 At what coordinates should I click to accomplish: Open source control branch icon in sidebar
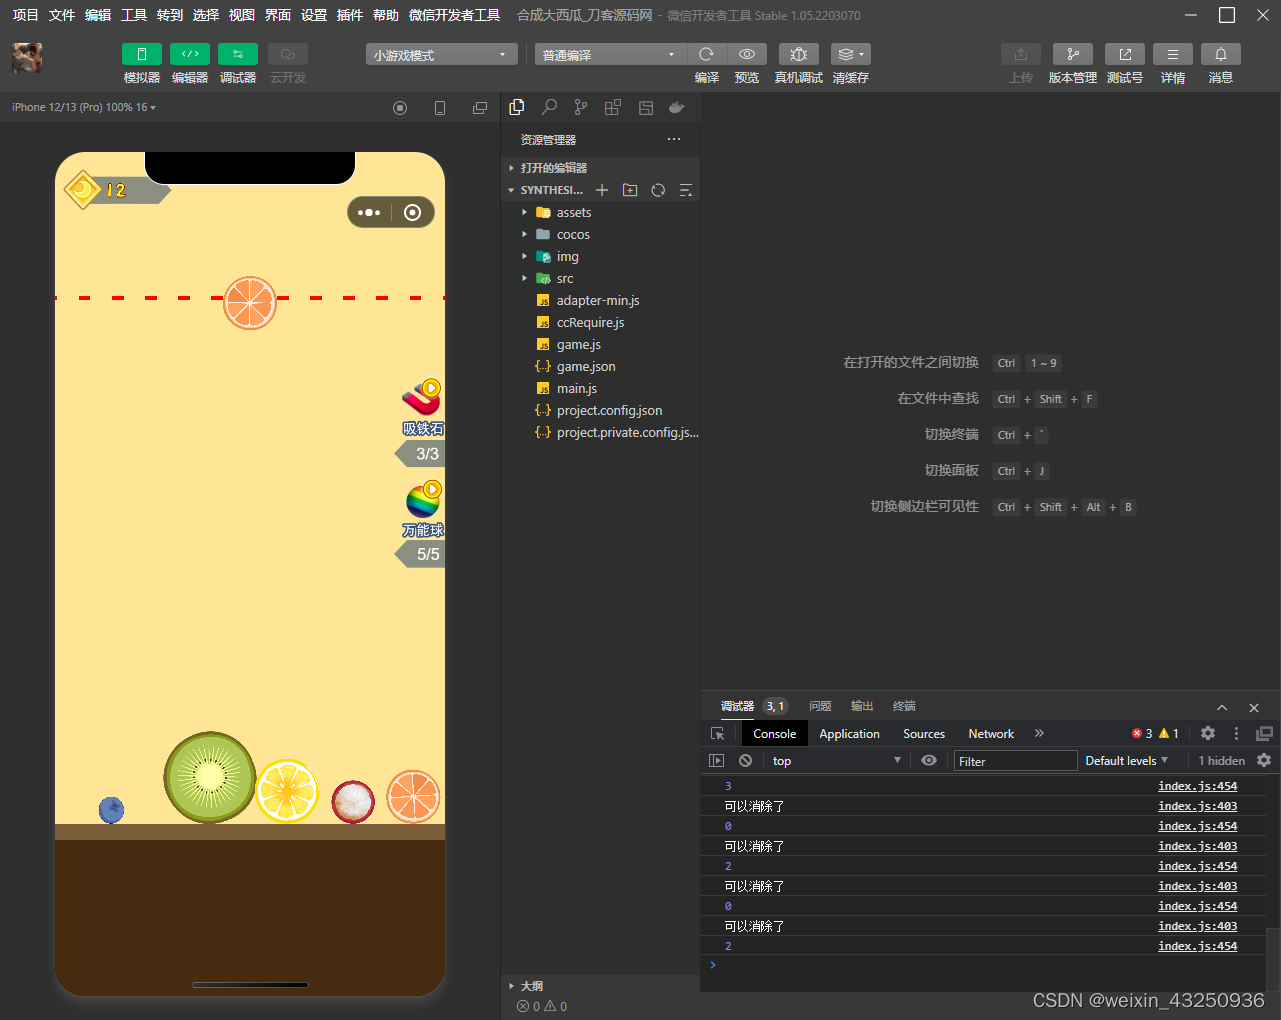581,107
